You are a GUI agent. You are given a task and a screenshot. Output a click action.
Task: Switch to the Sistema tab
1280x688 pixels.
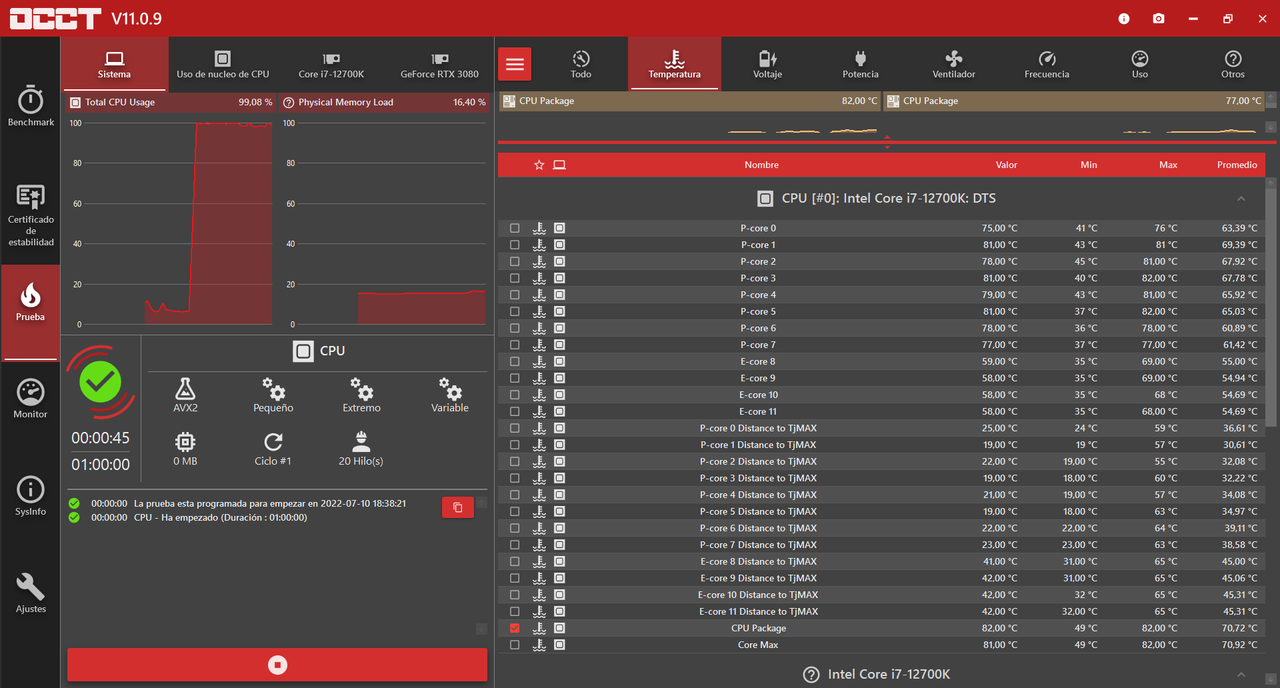(114, 64)
